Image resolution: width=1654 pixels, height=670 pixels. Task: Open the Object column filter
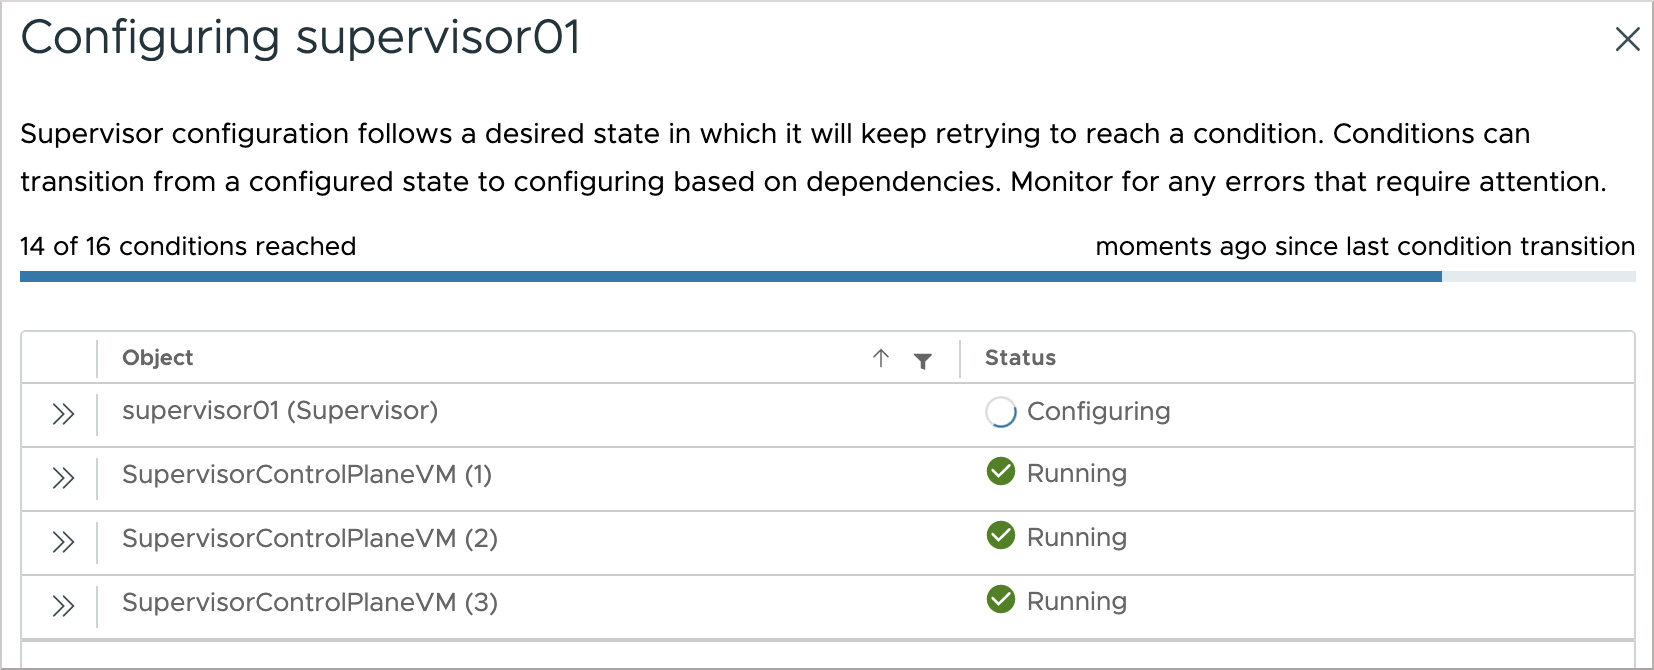pyautogui.click(x=923, y=360)
